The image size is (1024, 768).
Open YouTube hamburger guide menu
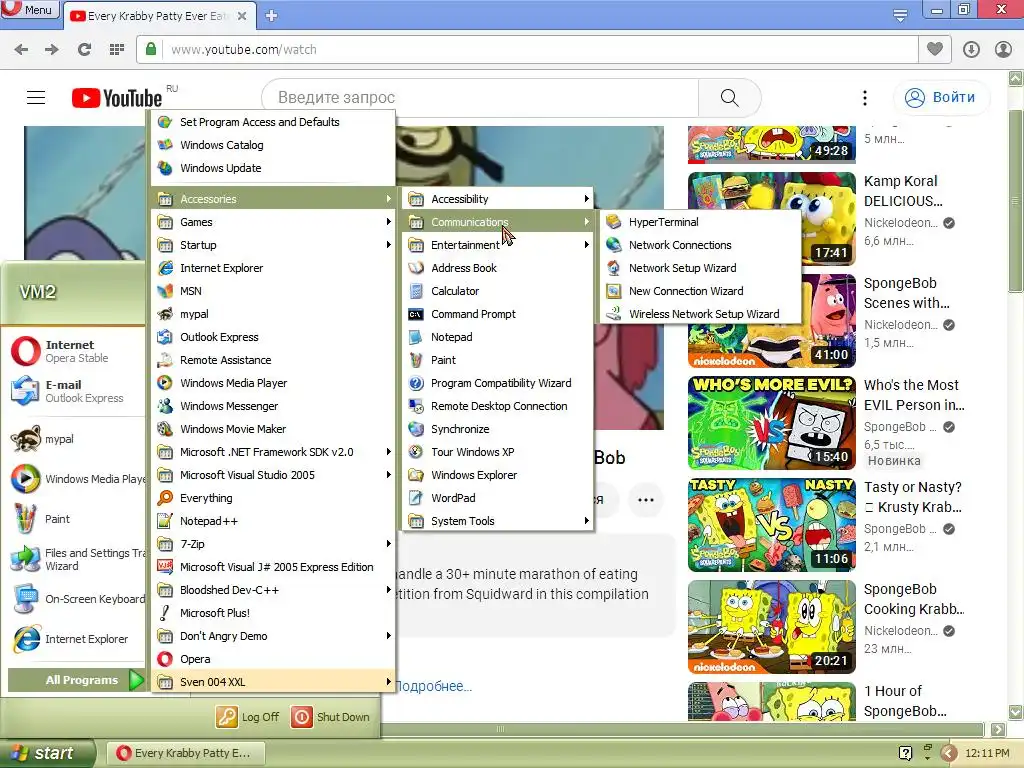point(36,97)
